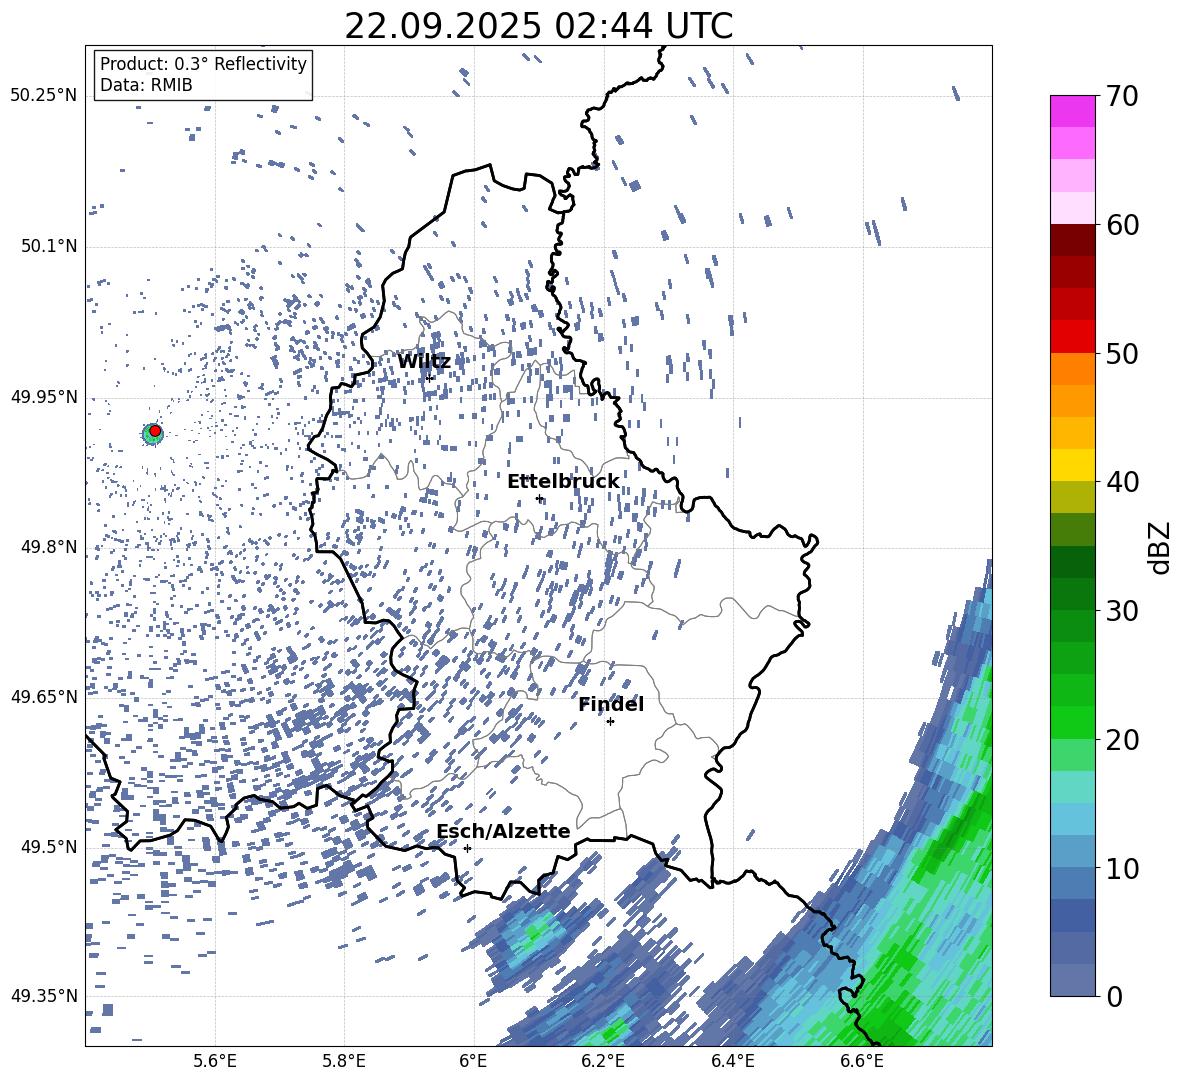Click the 49.65°N latitude tick label
The height and width of the screenshot is (1081, 1184).
tap(44, 696)
